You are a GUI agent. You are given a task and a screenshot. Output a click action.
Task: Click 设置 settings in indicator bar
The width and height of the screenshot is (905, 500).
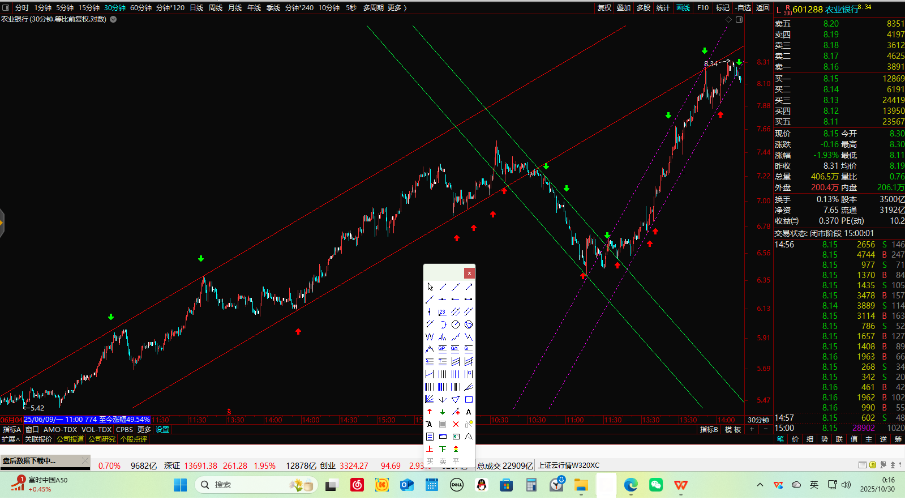pyautogui.click(x=163, y=430)
